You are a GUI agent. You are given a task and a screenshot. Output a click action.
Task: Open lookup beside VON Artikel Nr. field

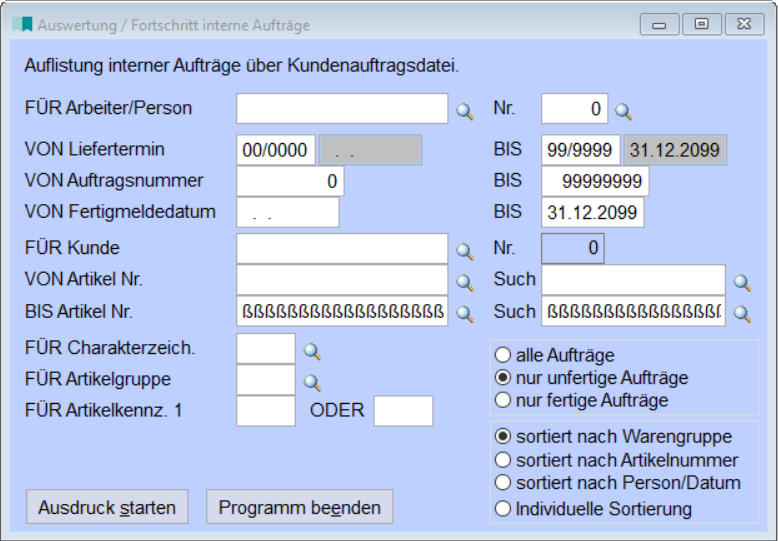464,282
